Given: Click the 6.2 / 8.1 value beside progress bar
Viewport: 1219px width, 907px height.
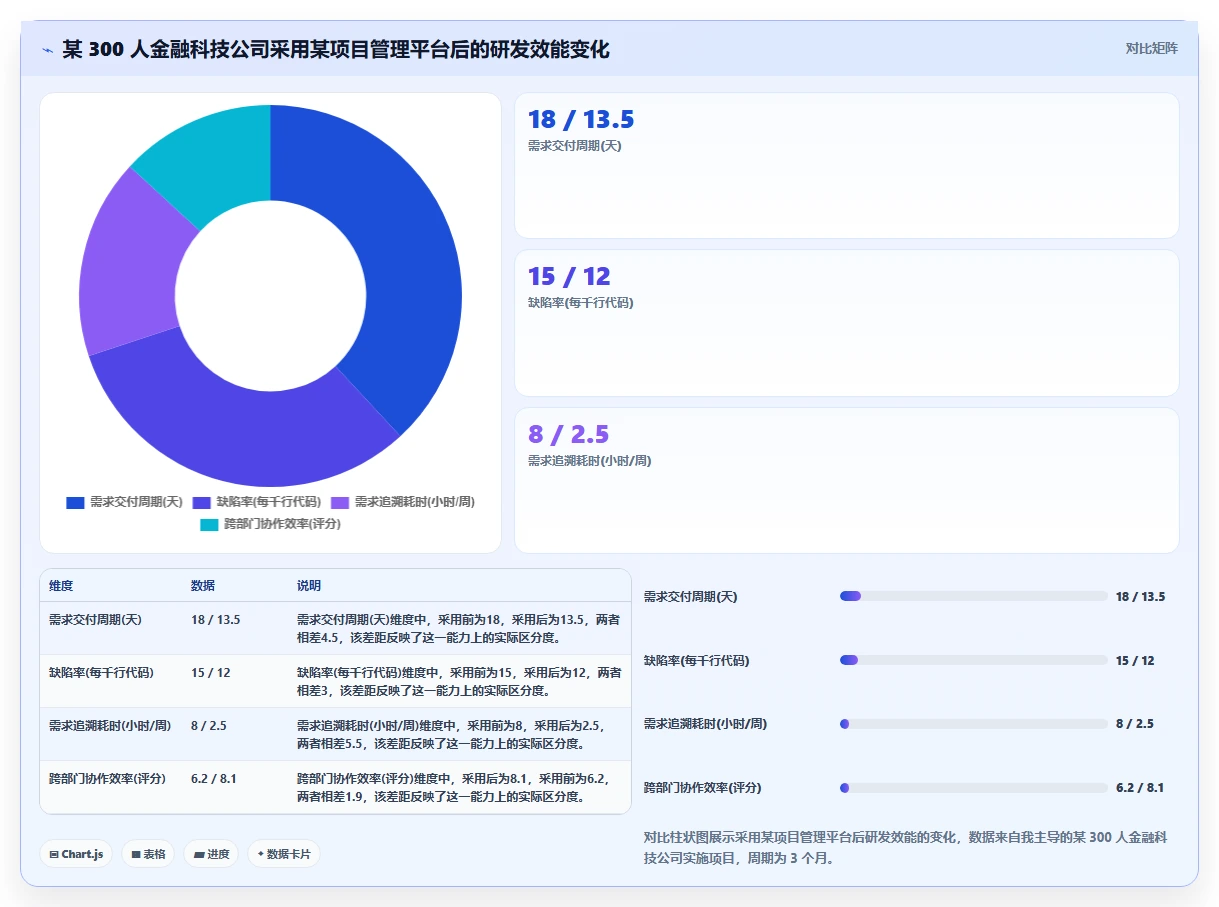Looking at the screenshot, I should (x=1140, y=788).
